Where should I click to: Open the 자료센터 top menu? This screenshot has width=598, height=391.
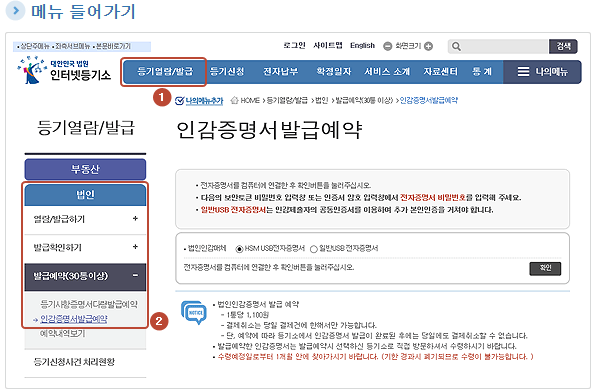[440, 72]
